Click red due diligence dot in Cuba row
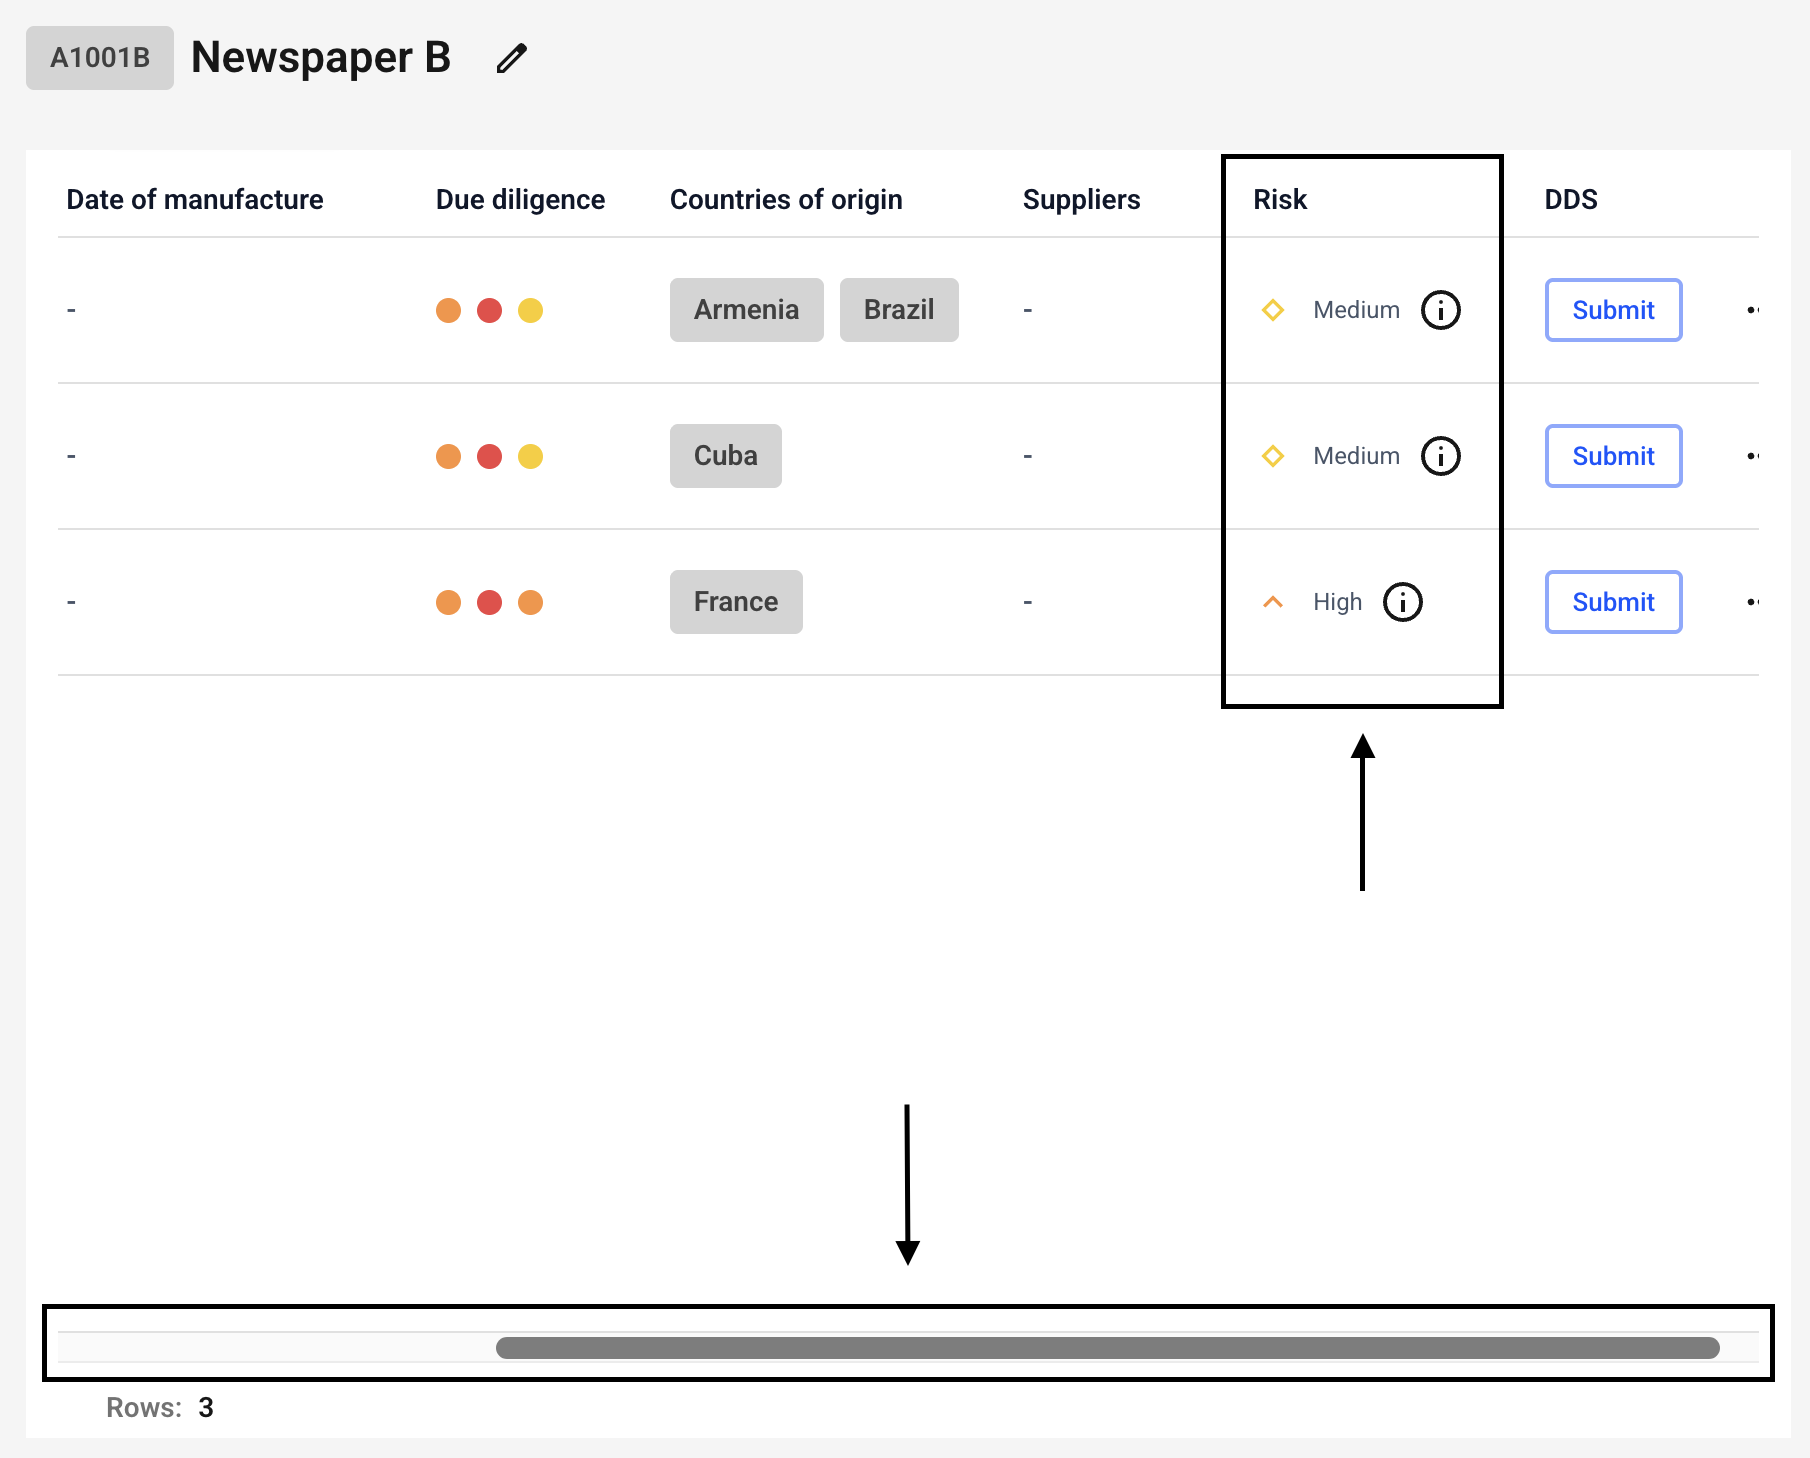This screenshot has height=1458, width=1810. pyautogui.click(x=489, y=457)
